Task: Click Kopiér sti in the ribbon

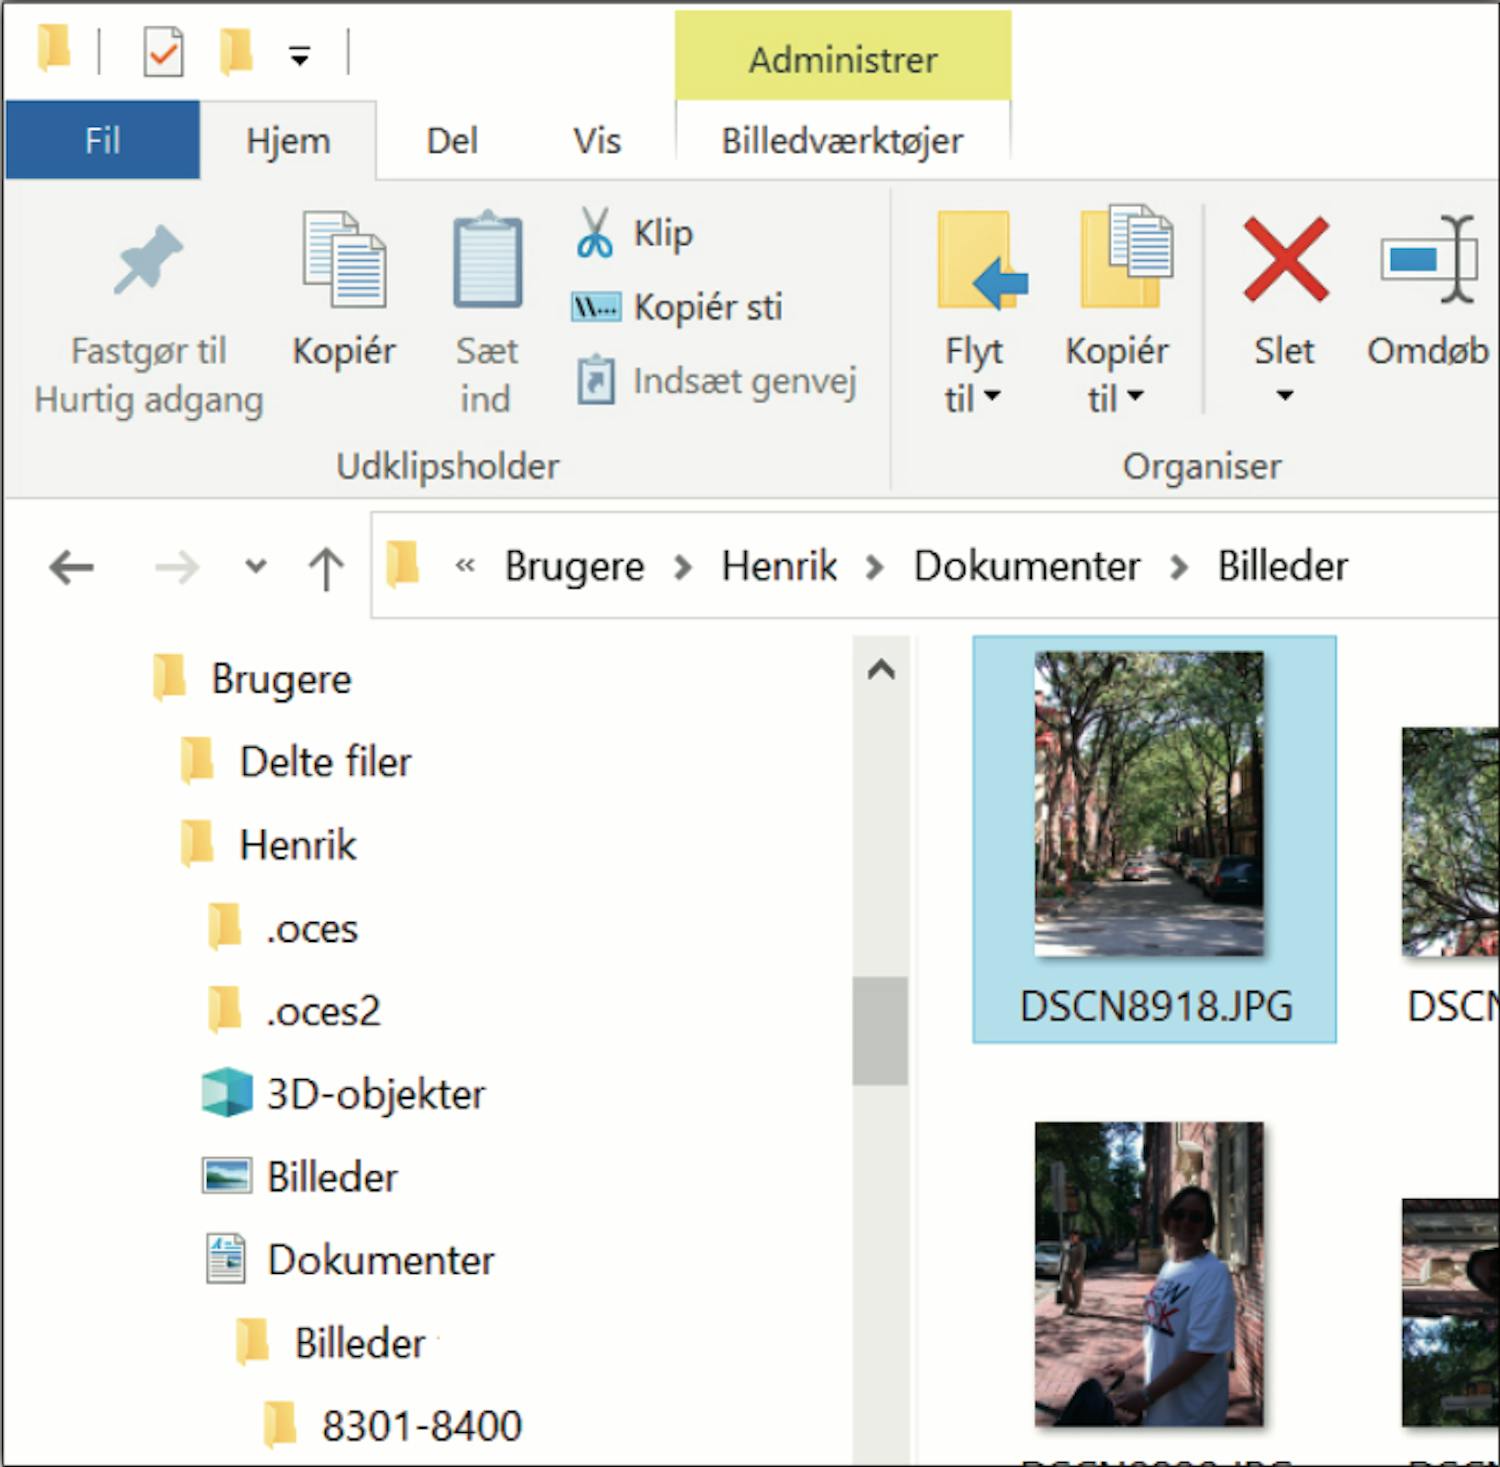Action: click(x=706, y=307)
